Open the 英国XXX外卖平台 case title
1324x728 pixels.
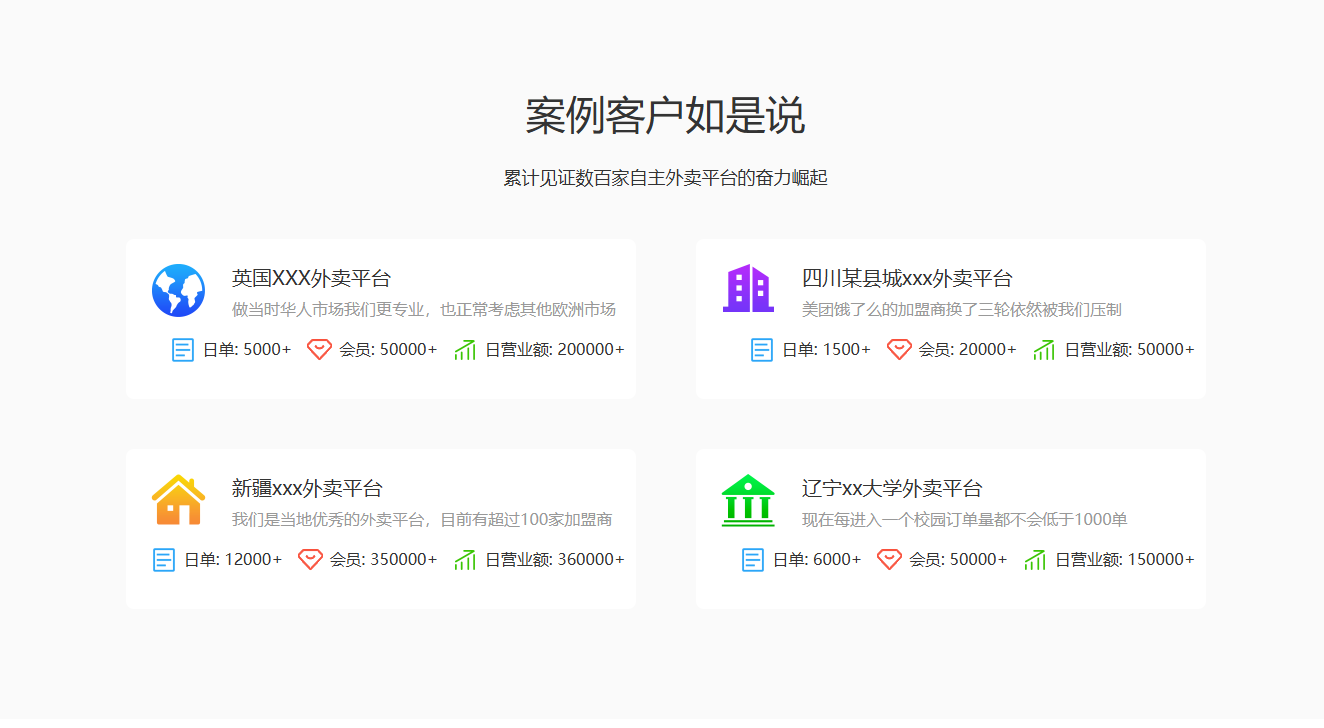click(x=311, y=278)
